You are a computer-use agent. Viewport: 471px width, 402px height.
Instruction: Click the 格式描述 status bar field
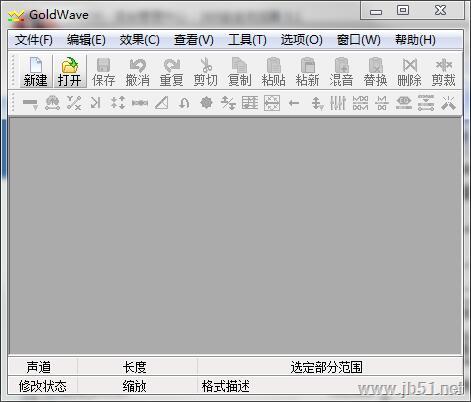pyautogui.click(x=330, y=386)
